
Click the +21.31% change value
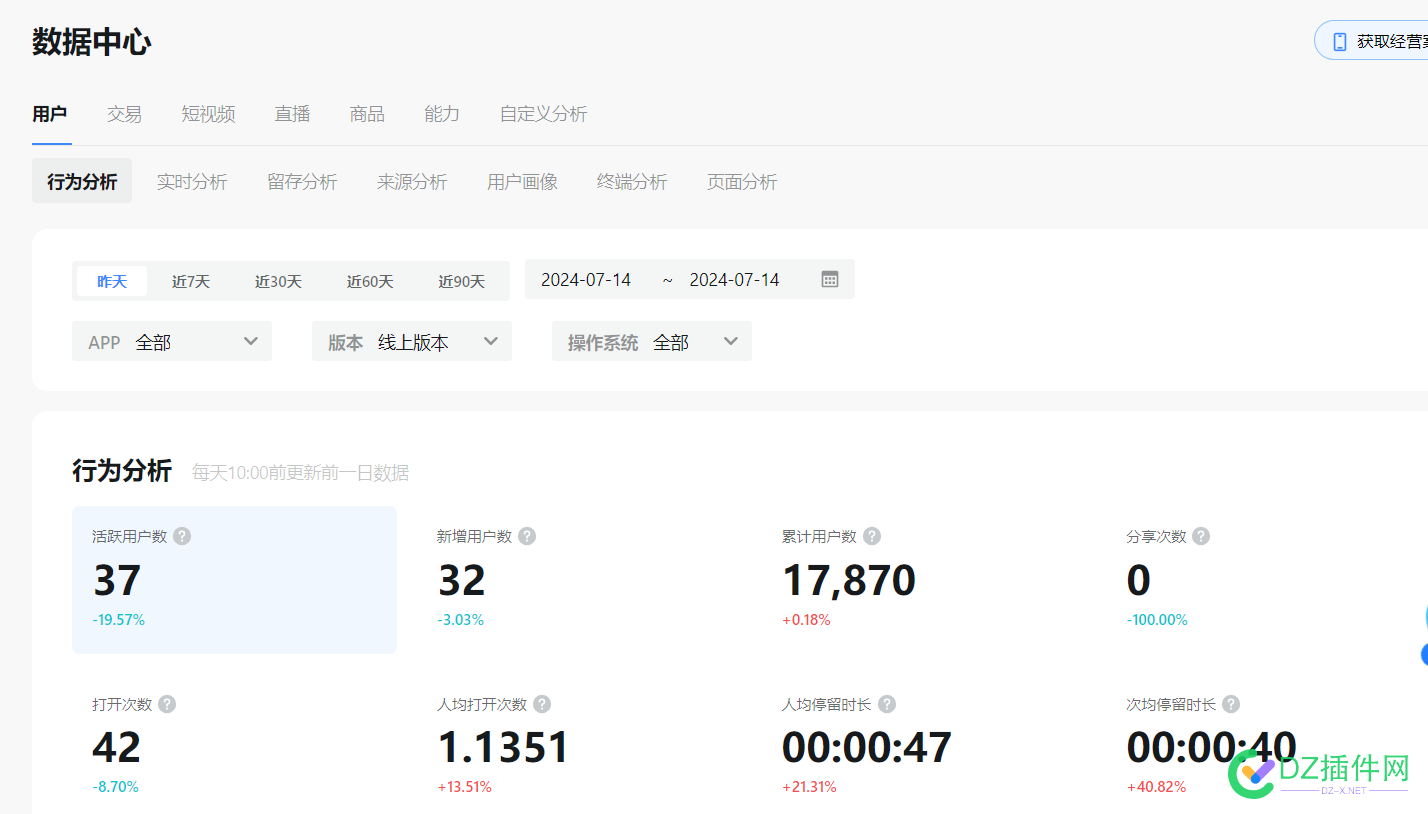point(809,787)
